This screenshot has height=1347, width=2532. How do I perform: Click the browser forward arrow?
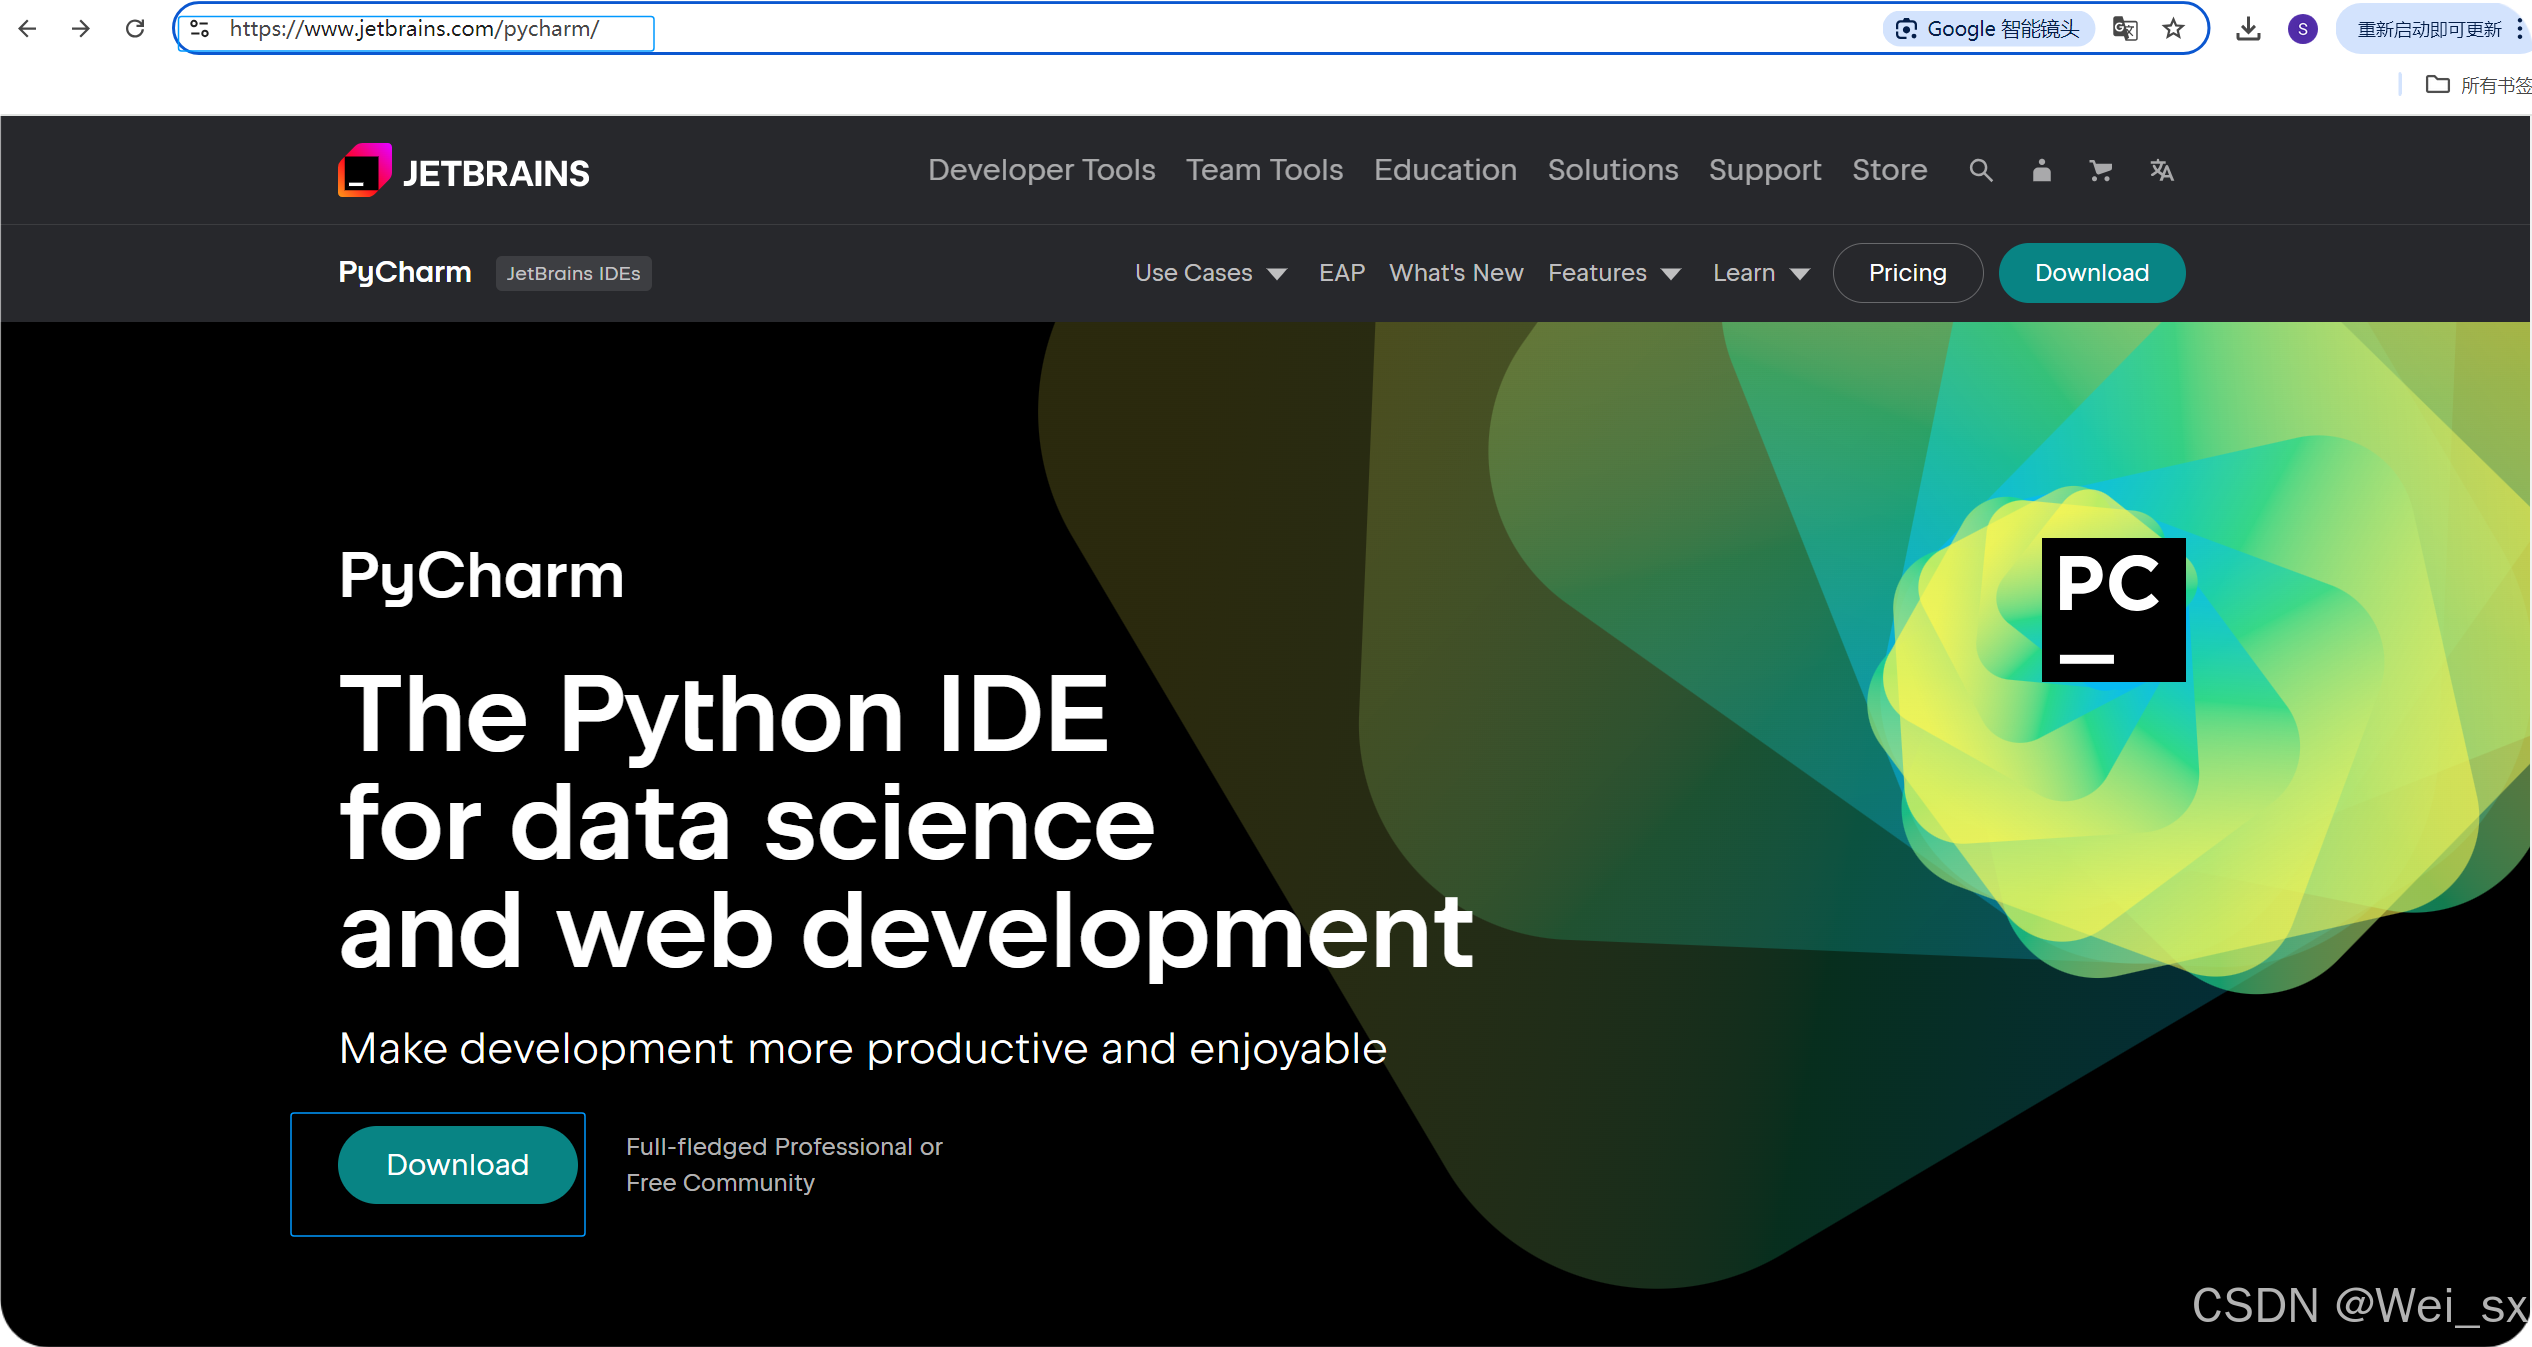point(81,29)
